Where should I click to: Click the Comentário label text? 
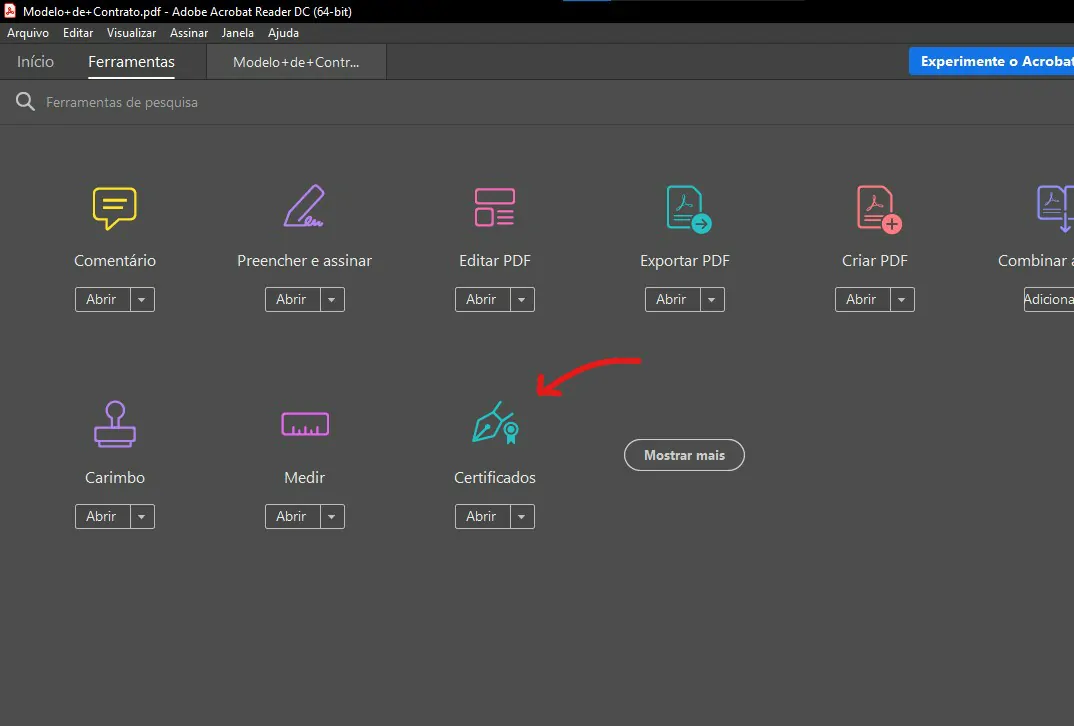pyautogui.click(x=115, y=261)
